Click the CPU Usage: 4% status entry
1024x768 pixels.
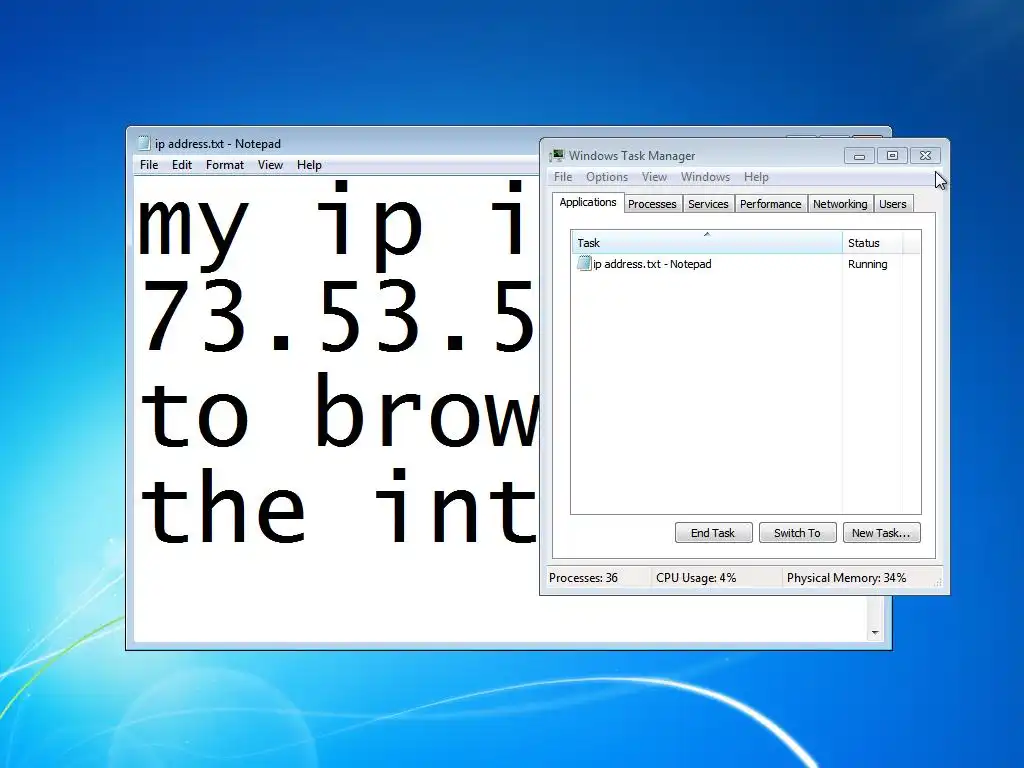coord(696,578)
